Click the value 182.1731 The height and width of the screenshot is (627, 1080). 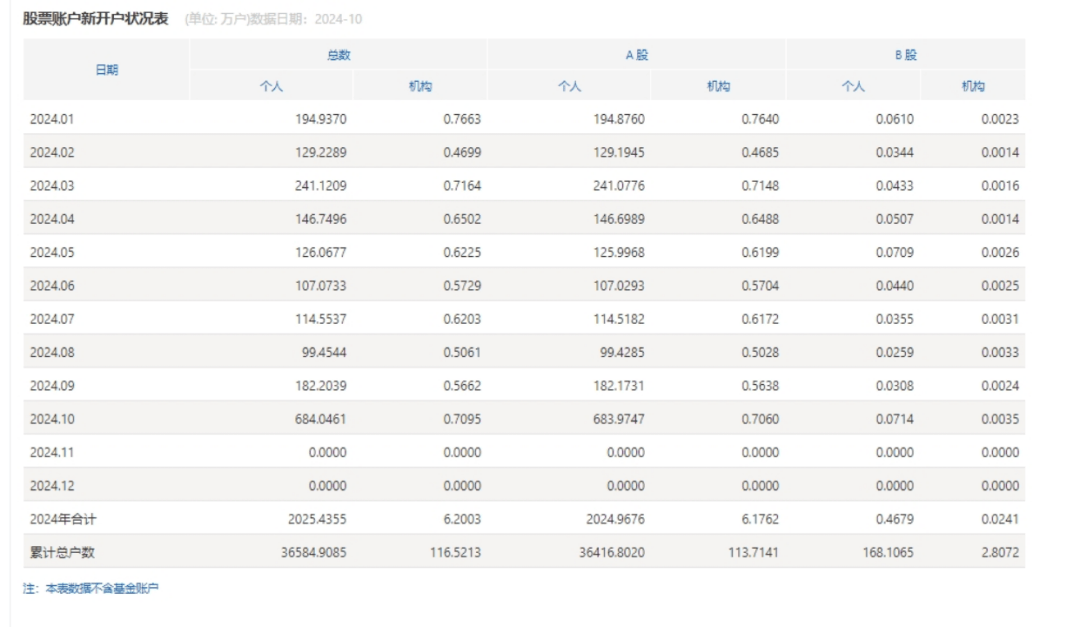coord(619,386)
